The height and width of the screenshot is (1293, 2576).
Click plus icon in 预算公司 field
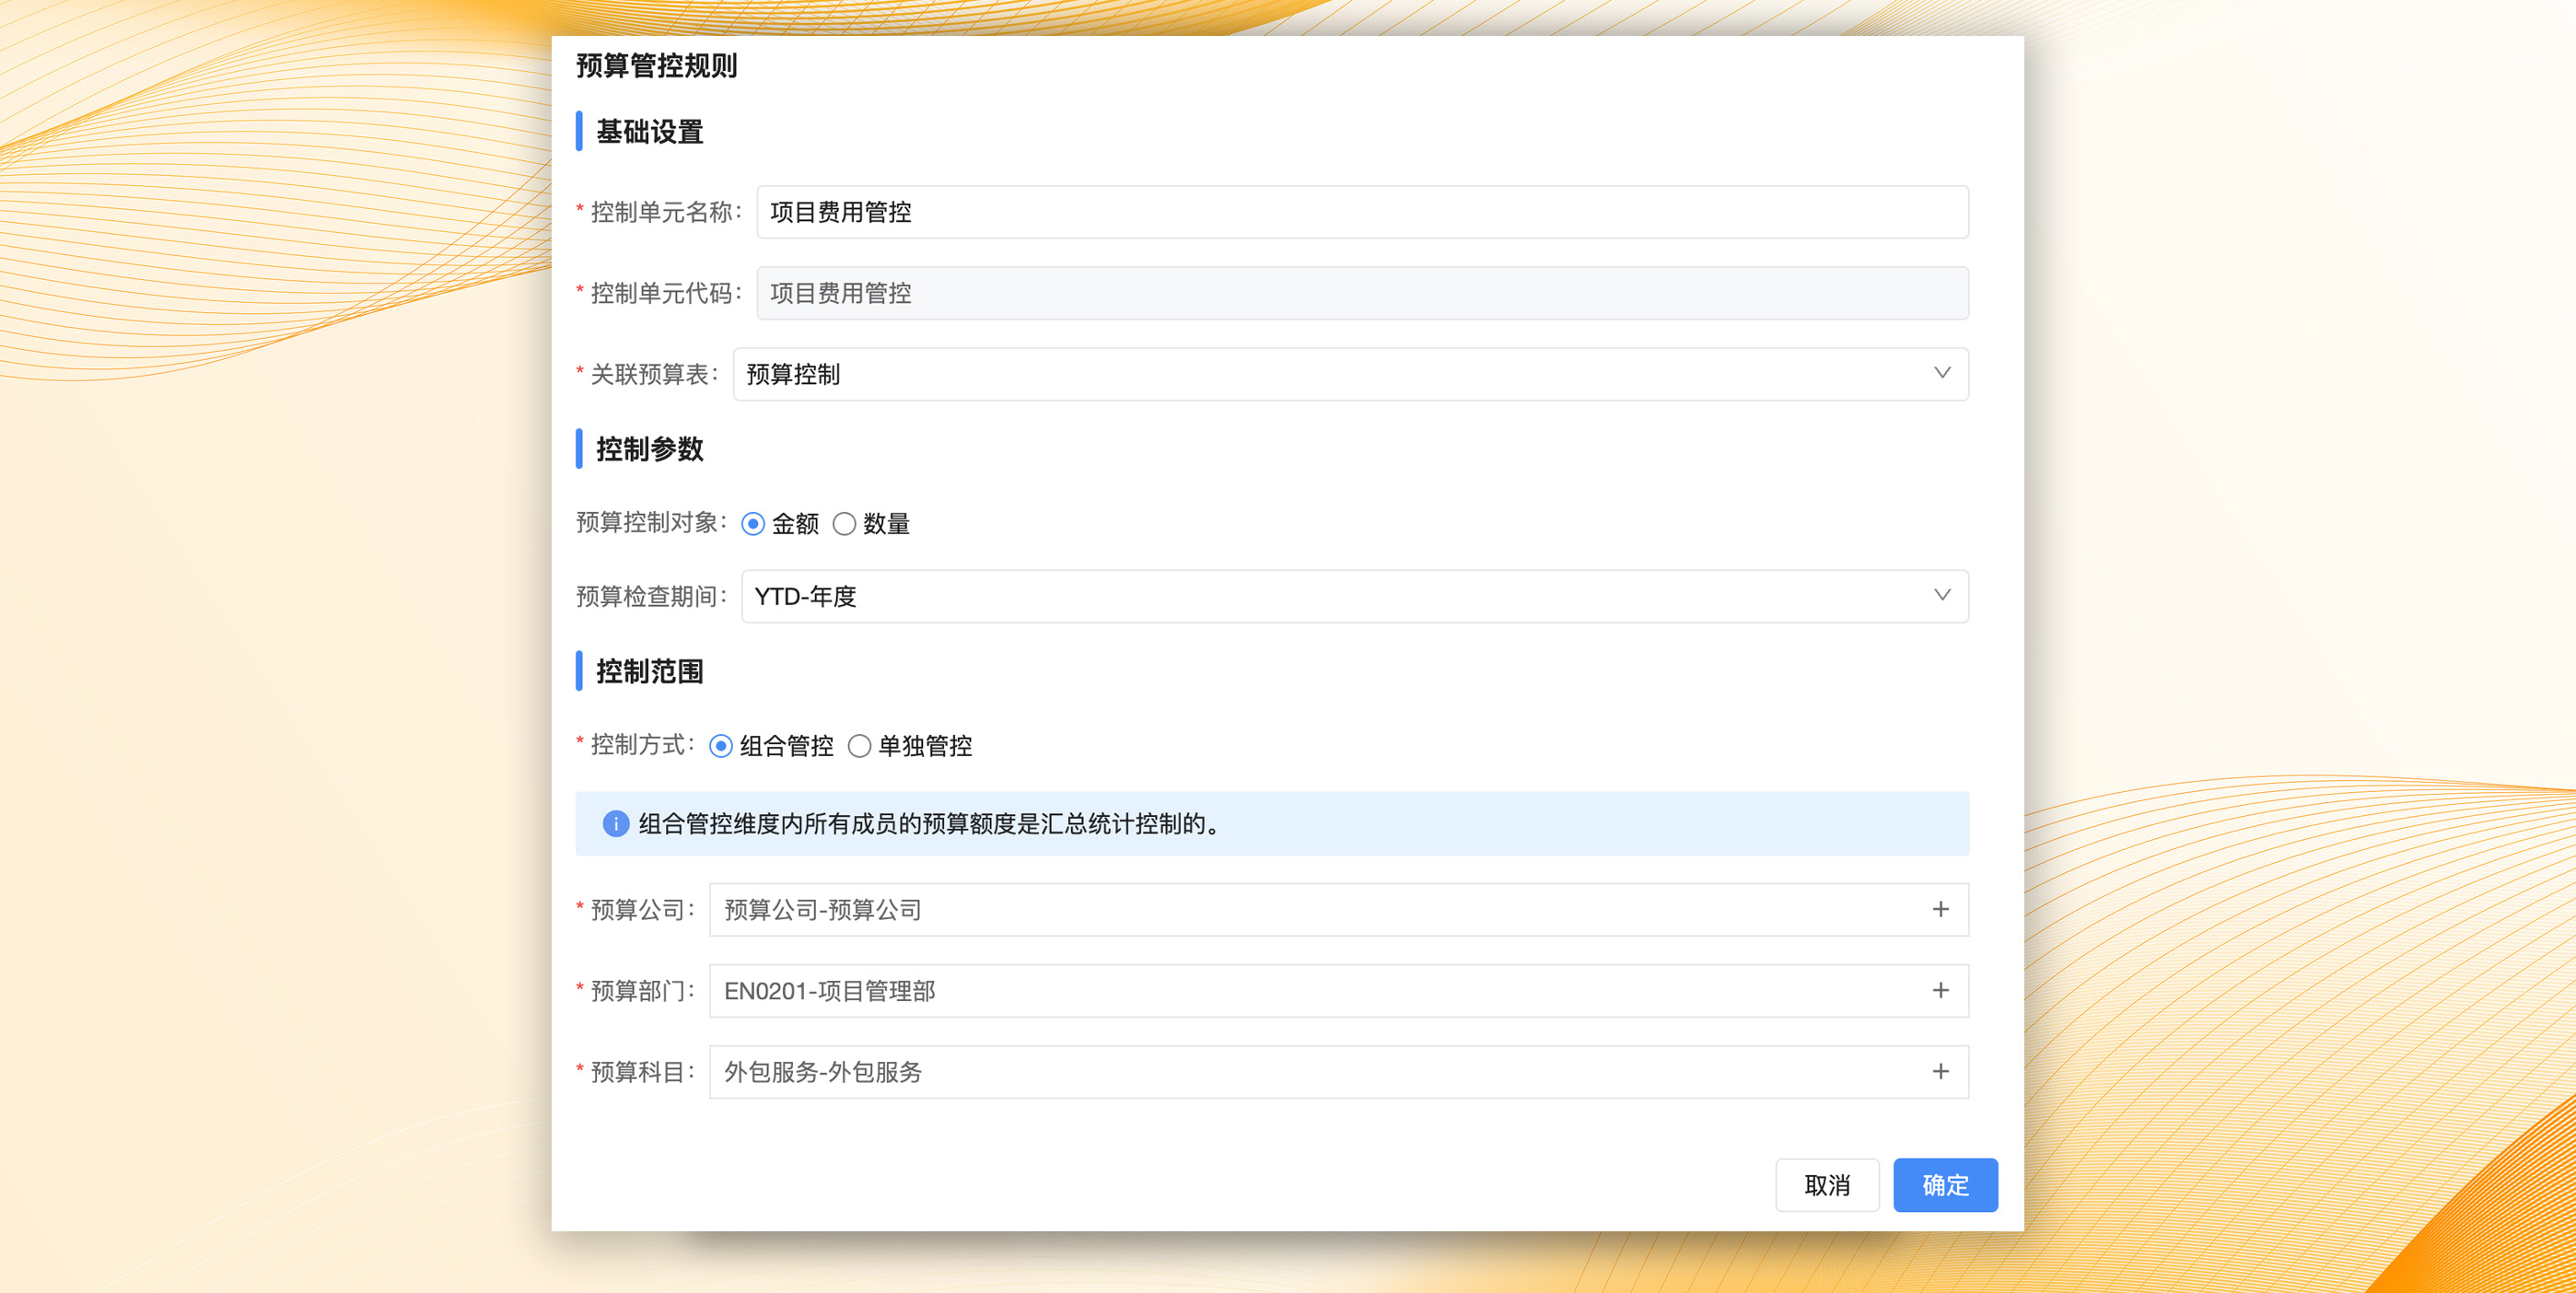point(1940,909)
